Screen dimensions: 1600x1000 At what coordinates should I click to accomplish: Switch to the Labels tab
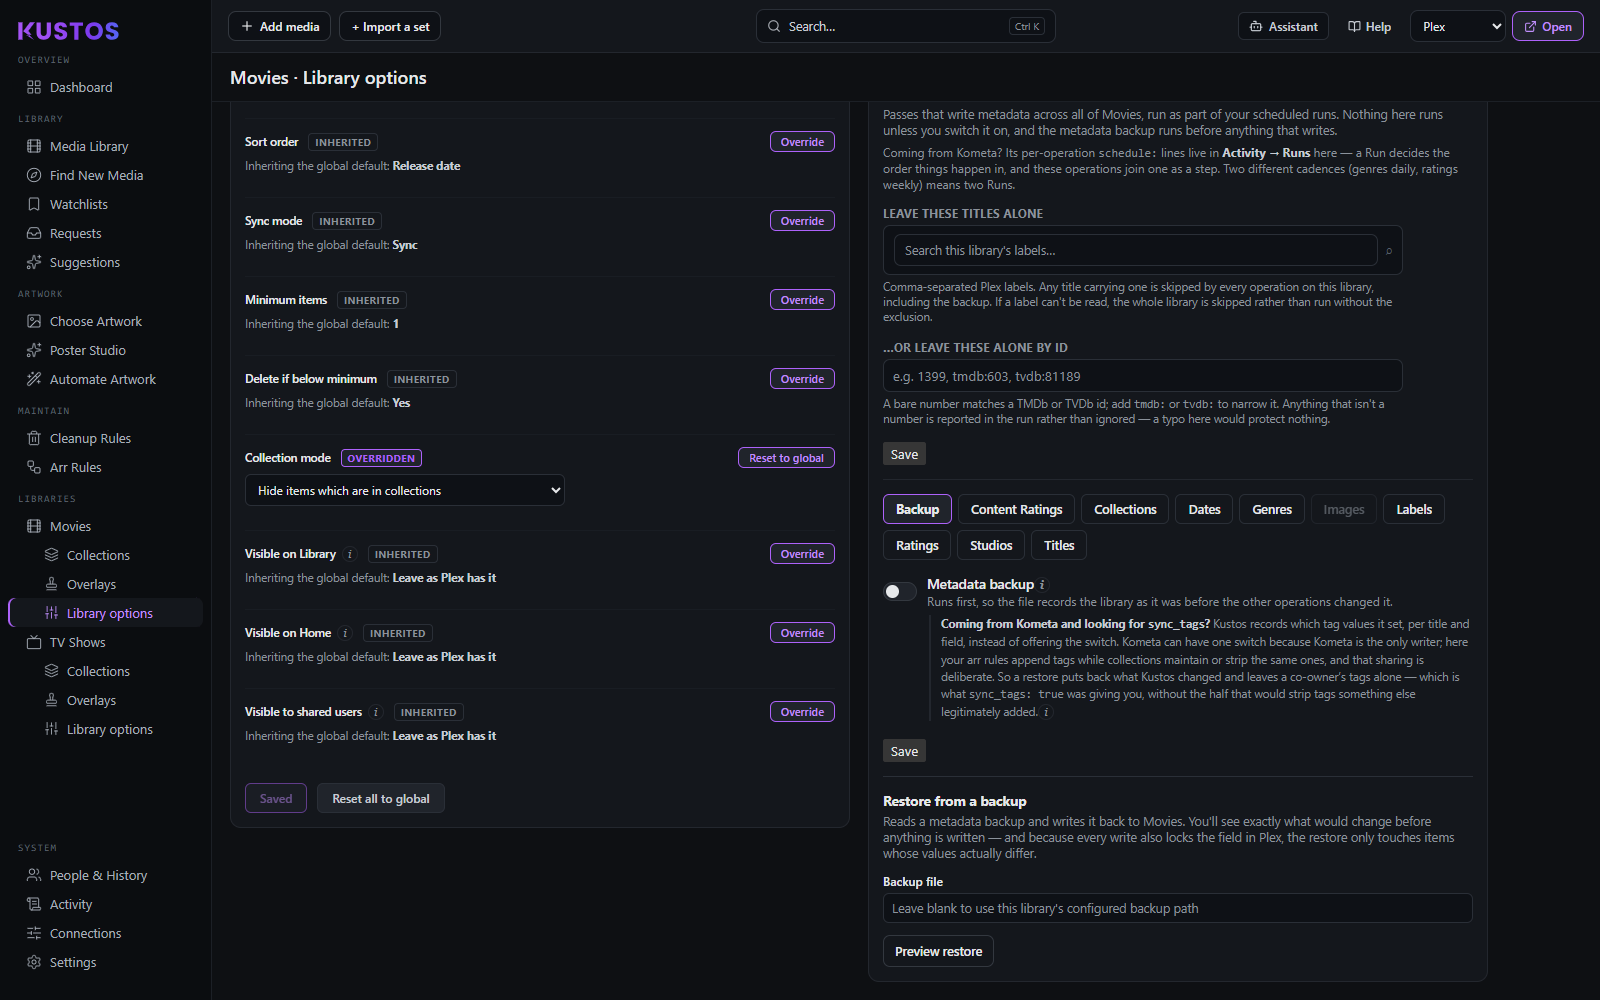(x=1414, y=509)
